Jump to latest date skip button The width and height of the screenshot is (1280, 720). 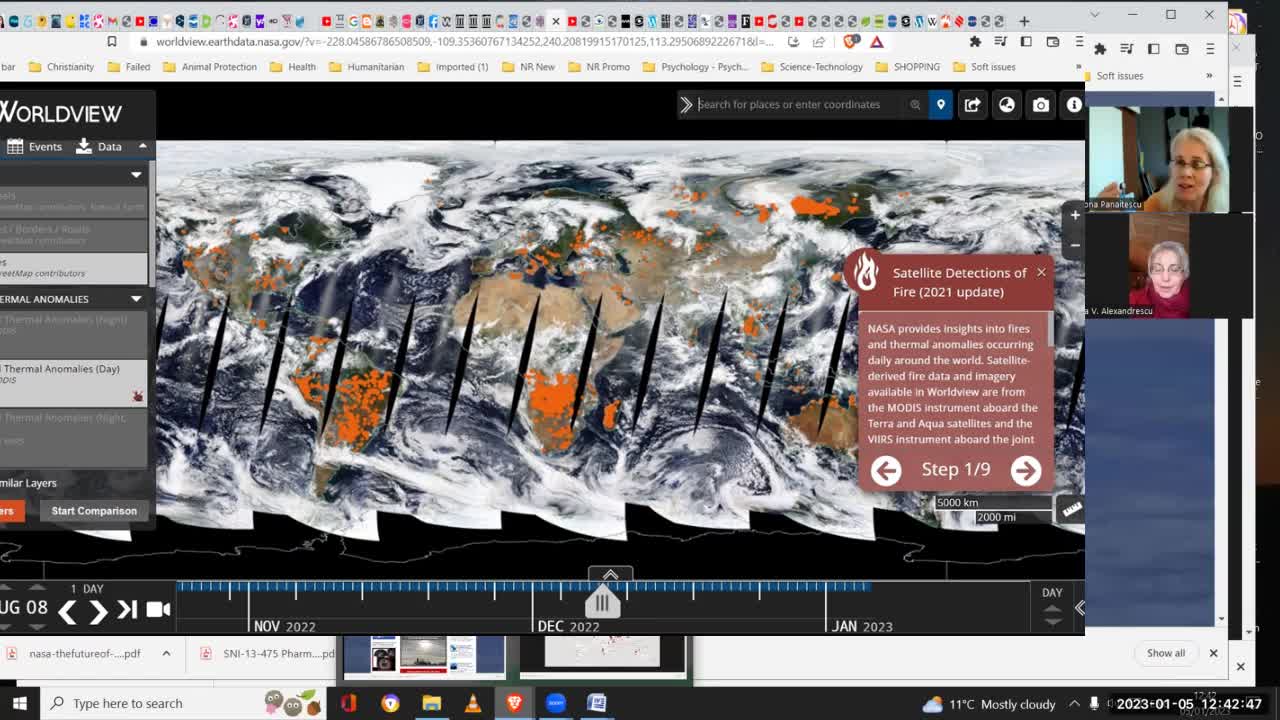click(127, 609)
